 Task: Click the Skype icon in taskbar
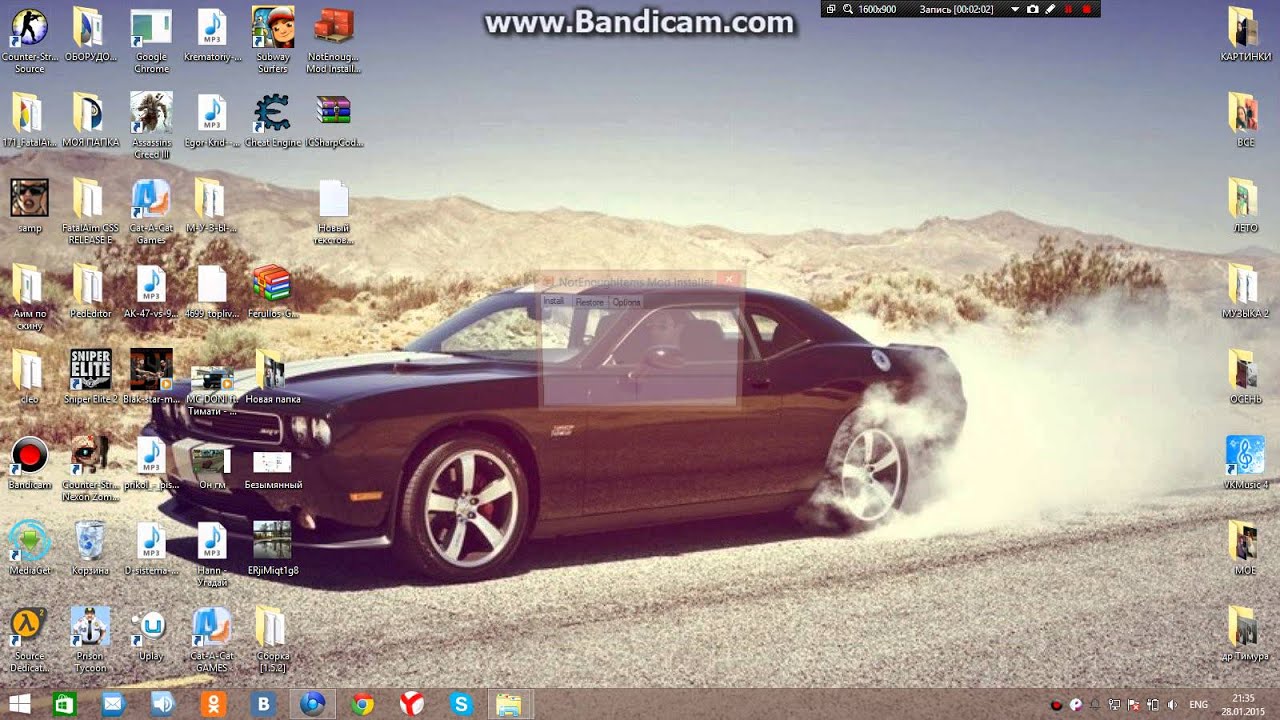click(461, 704)
